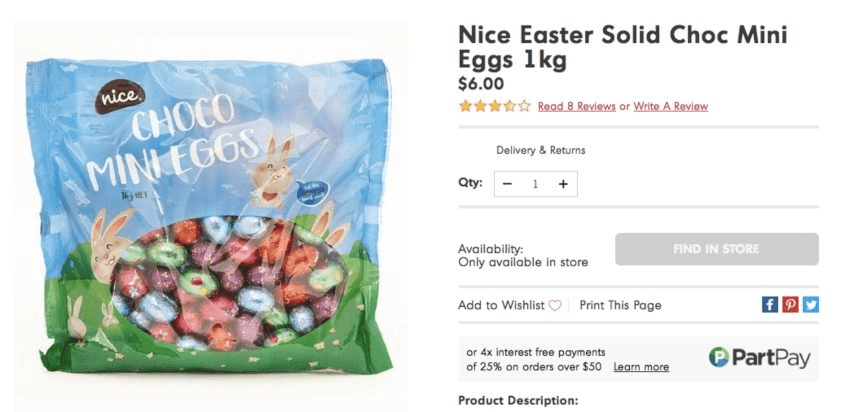850x412 pixels.
Task: Follow the Write A Review link
Action: [670, 106]
